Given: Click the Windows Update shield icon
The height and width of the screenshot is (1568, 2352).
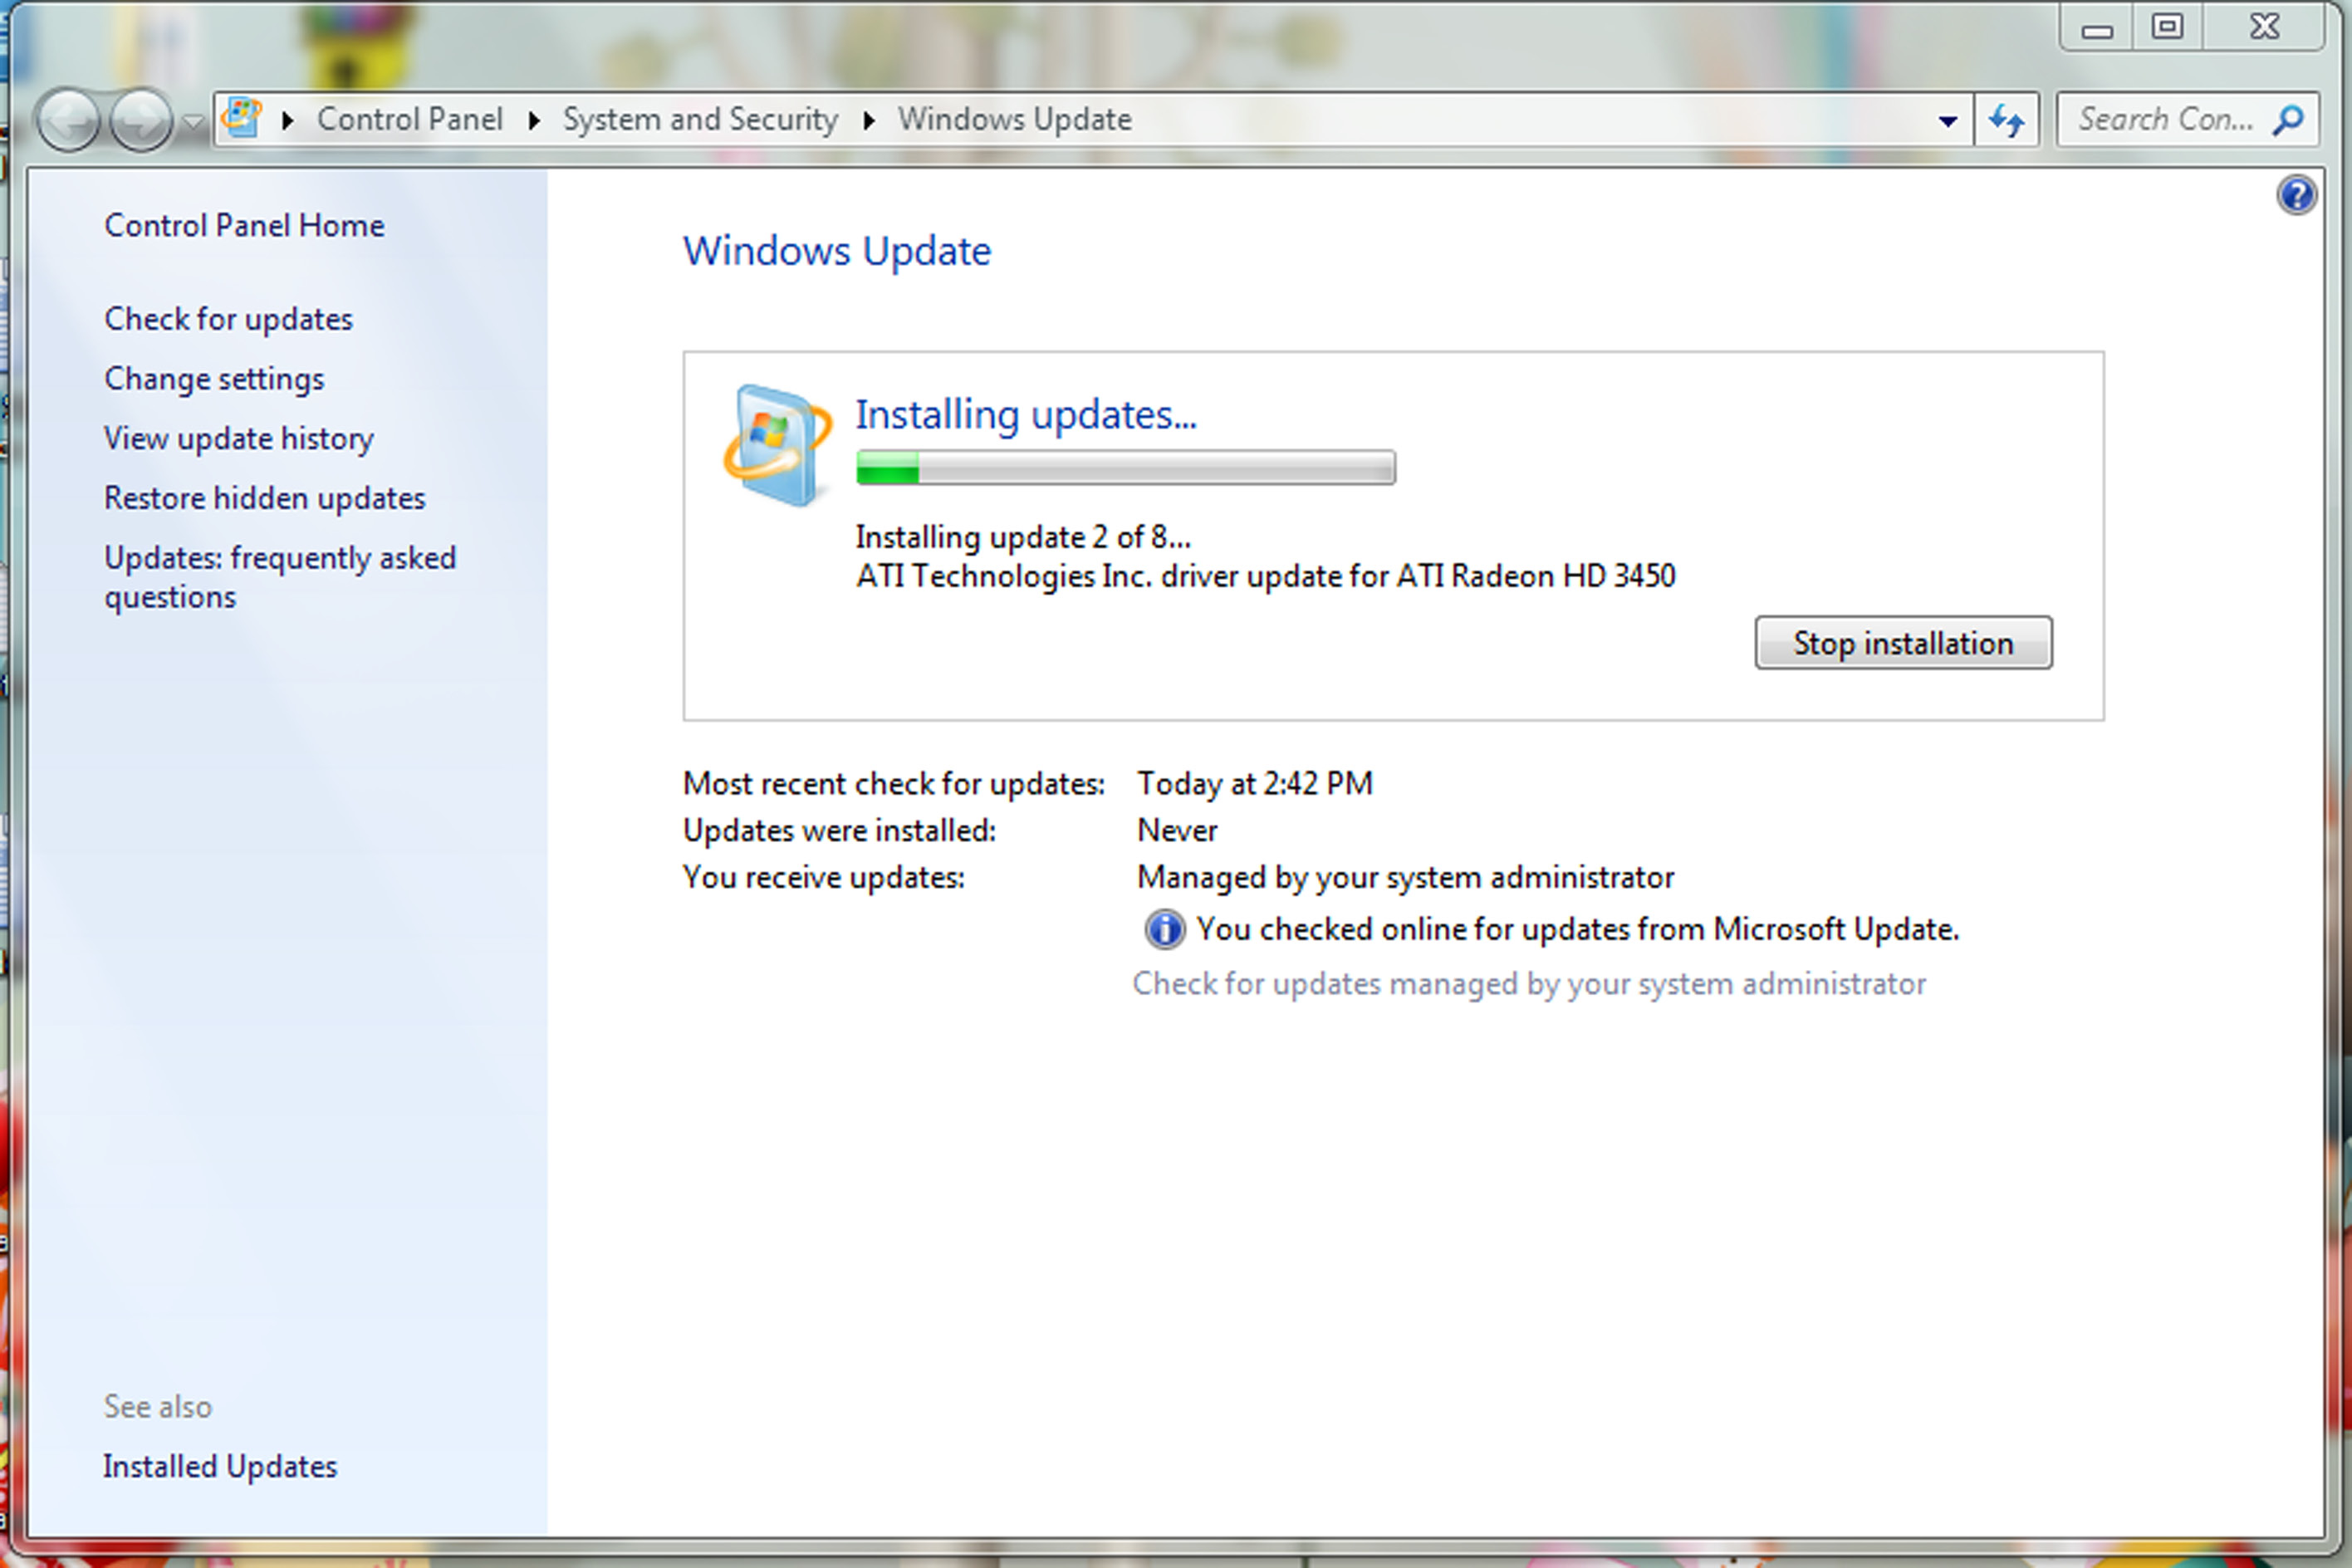Looking at the screenshot, I should pos(777,445).
